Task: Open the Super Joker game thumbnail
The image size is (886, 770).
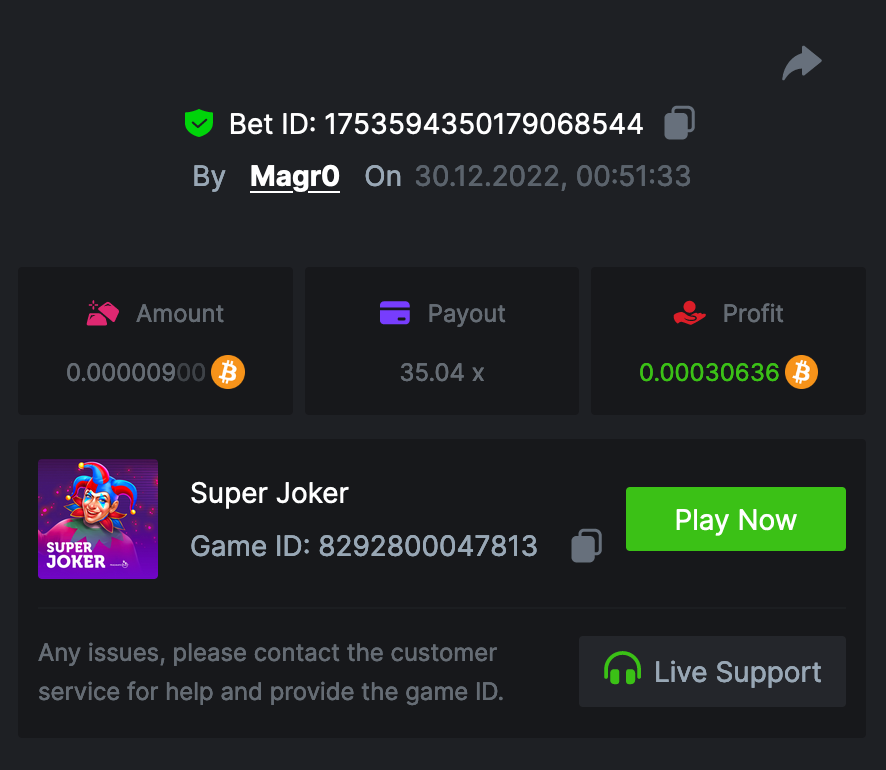Action: pyautogui.click(x=98, y=519)
